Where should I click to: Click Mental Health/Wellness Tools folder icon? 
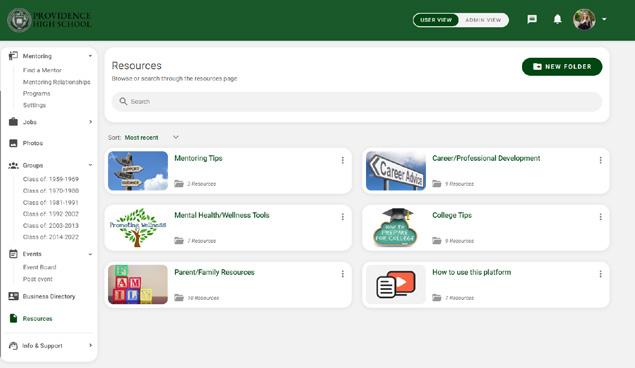179,241
